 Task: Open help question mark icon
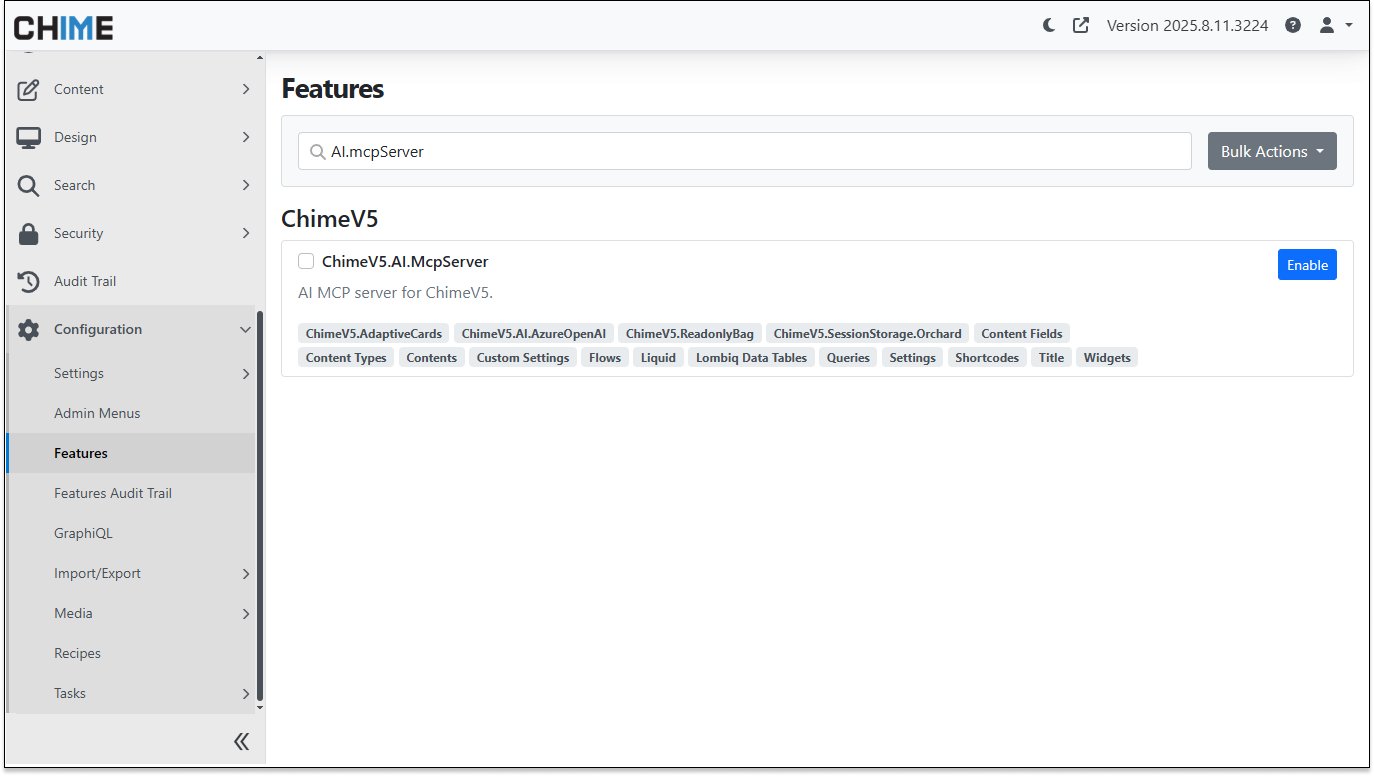[x=1293, y=26]
